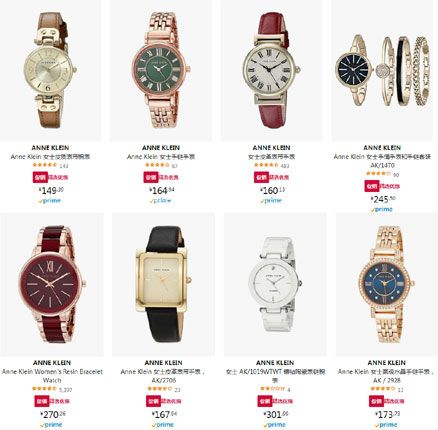Open the AK/2706 leather watch title

[163, 376]
